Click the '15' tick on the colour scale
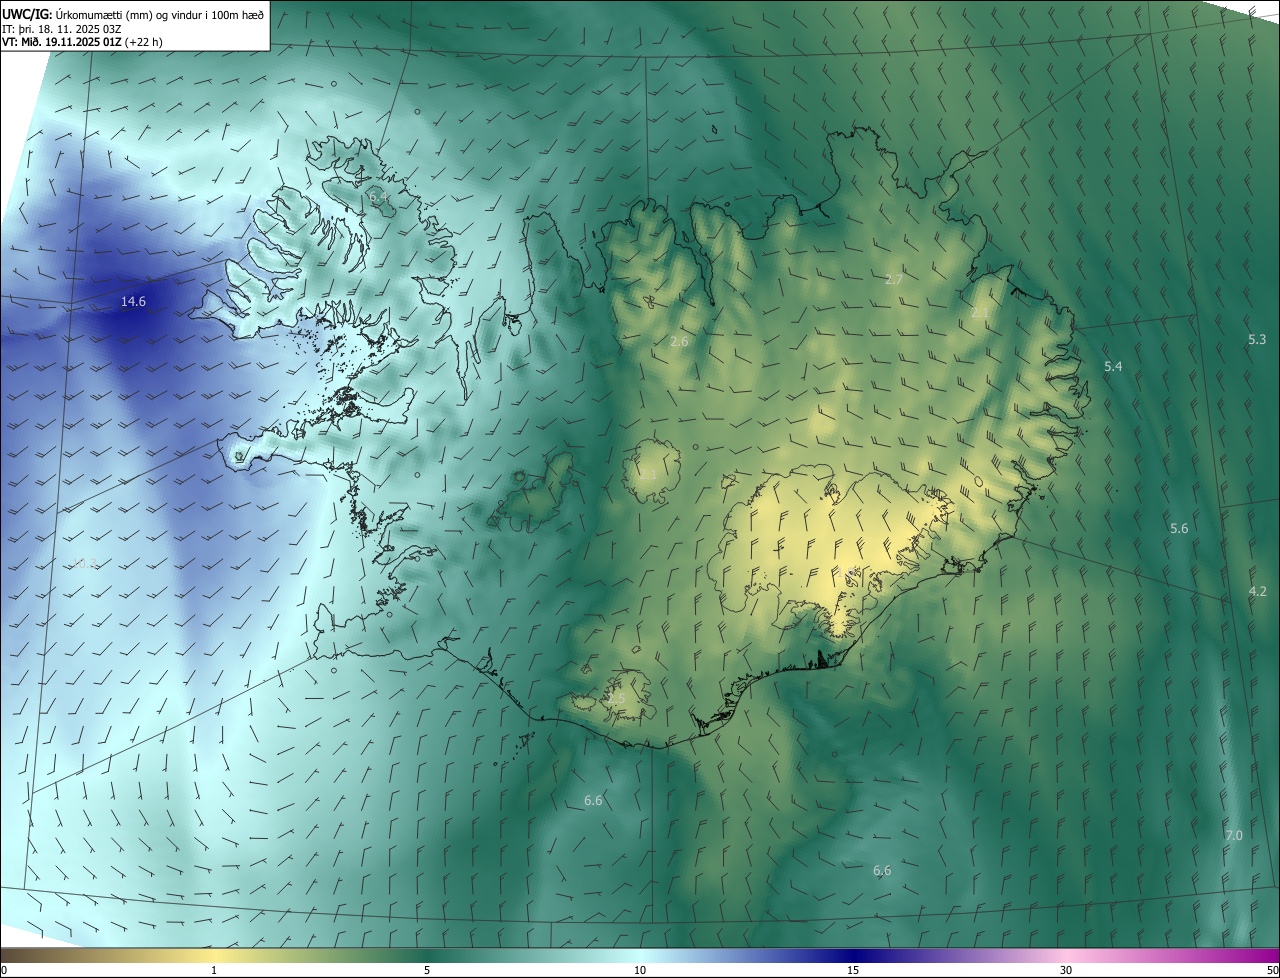Viewport: 1280px width, 978px height. 853,970
